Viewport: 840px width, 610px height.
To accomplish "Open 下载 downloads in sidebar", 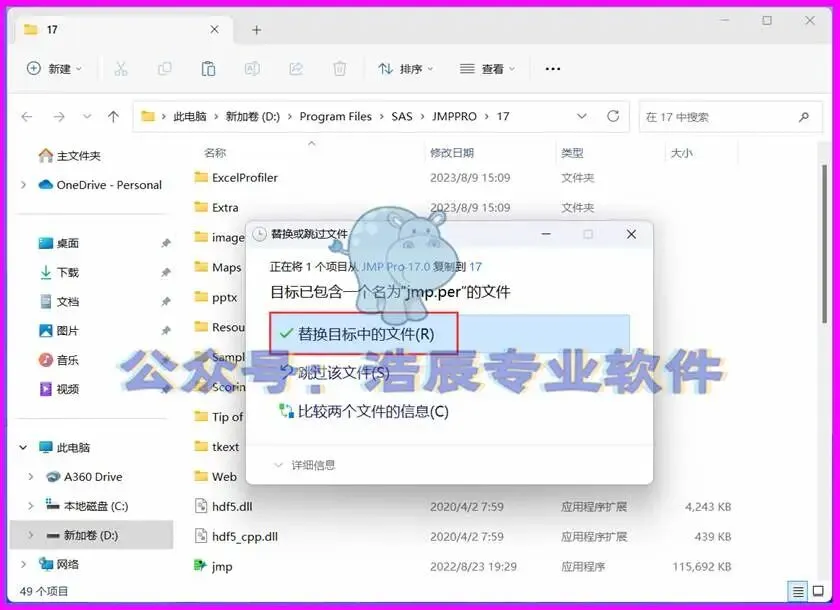I will 59,273.
